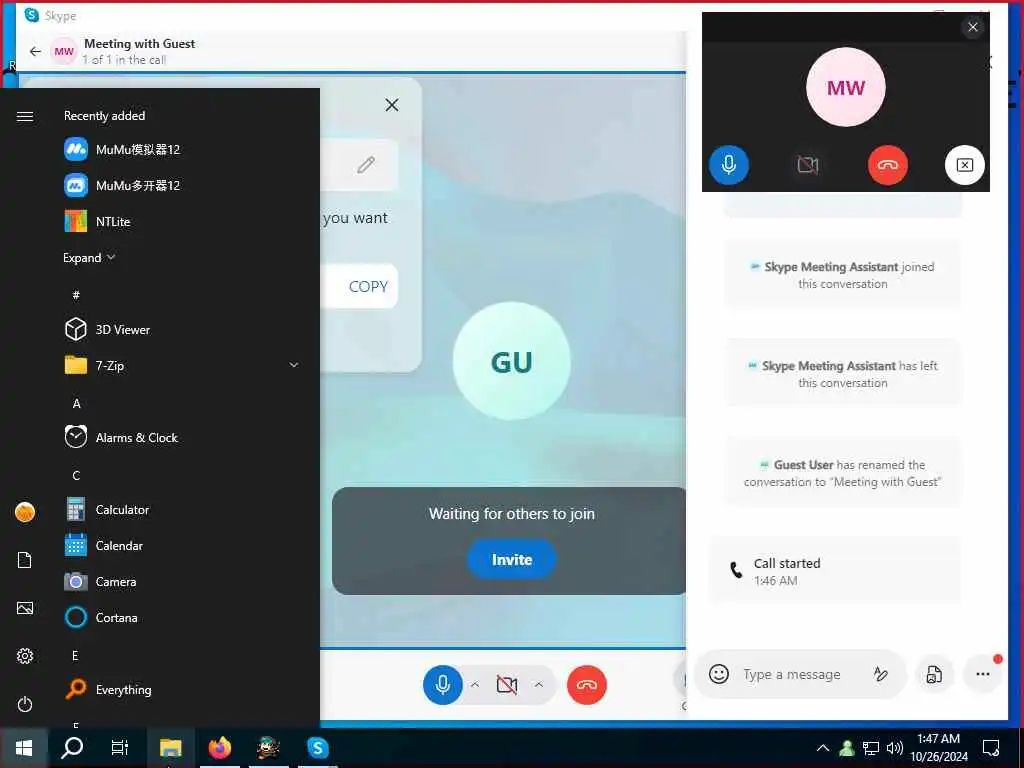Click the MW avatar in floating window

pos(846,87)
